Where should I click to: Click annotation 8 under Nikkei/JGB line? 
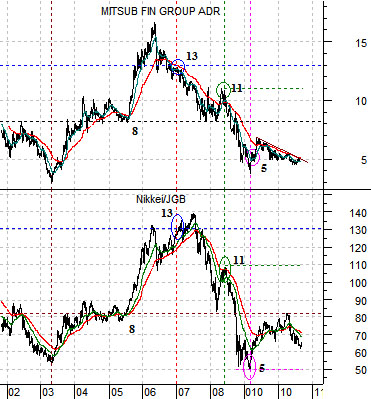click(x=132, y=329)
